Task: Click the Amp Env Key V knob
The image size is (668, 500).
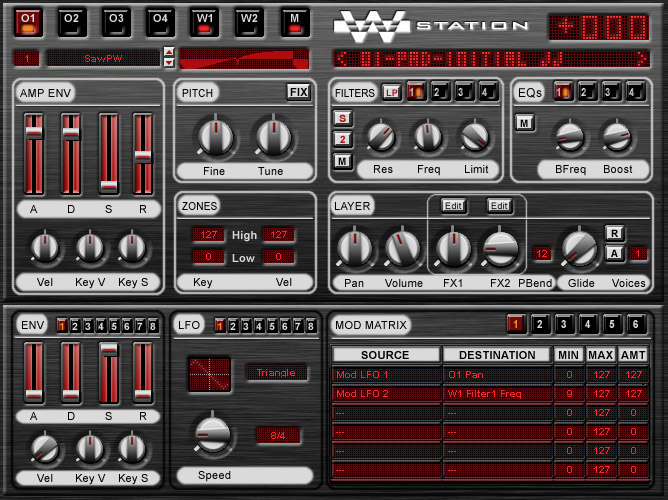Action: 90,248
